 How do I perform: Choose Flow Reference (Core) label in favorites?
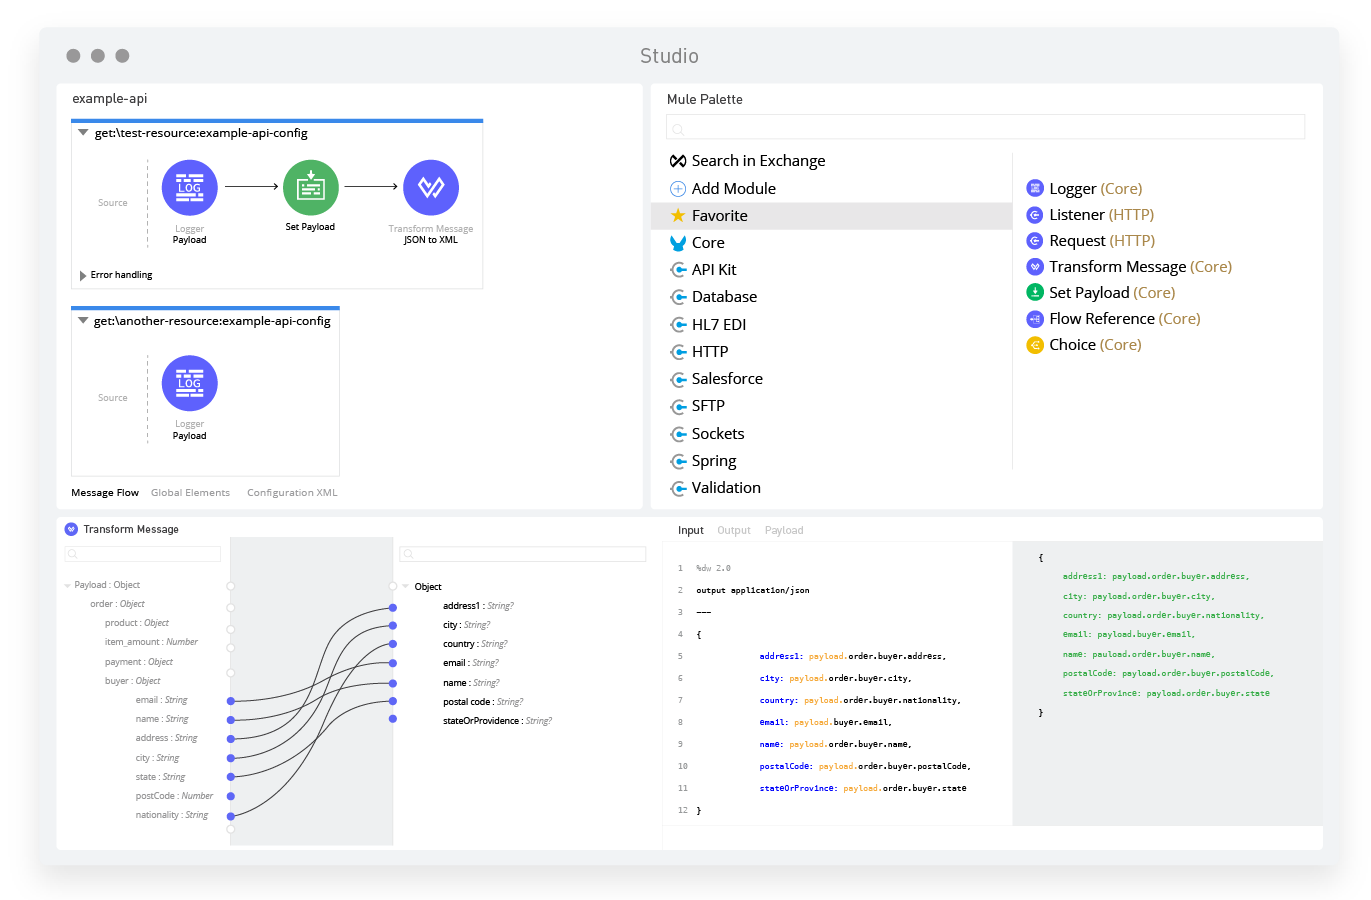tap(1125, 319)
